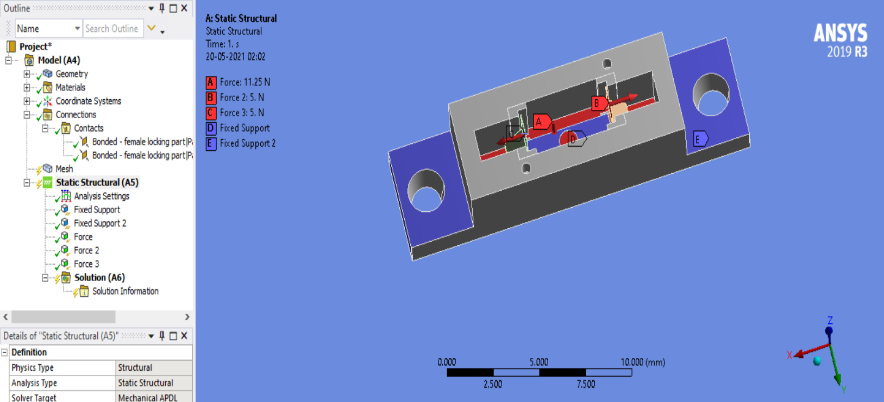Click the Fixed Support 2 label tag E
Image resolution: width=884 pixels, height=402 pixels.
click(x=700, y=139)
